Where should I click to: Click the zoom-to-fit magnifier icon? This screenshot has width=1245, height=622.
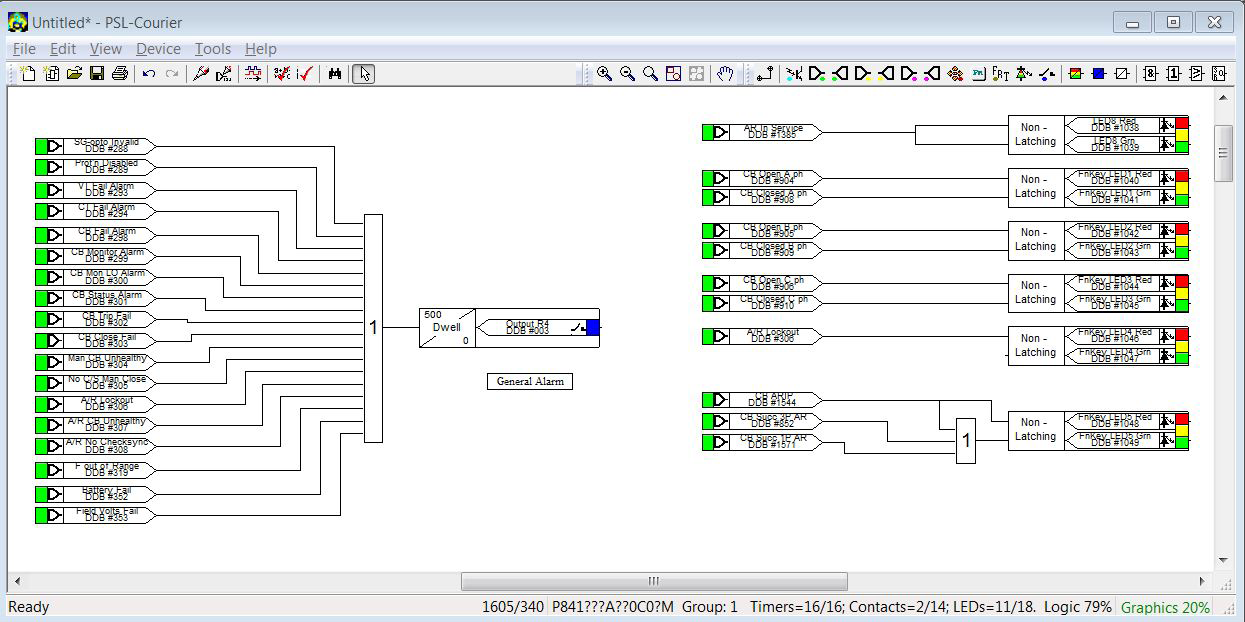tap(650, 73)
